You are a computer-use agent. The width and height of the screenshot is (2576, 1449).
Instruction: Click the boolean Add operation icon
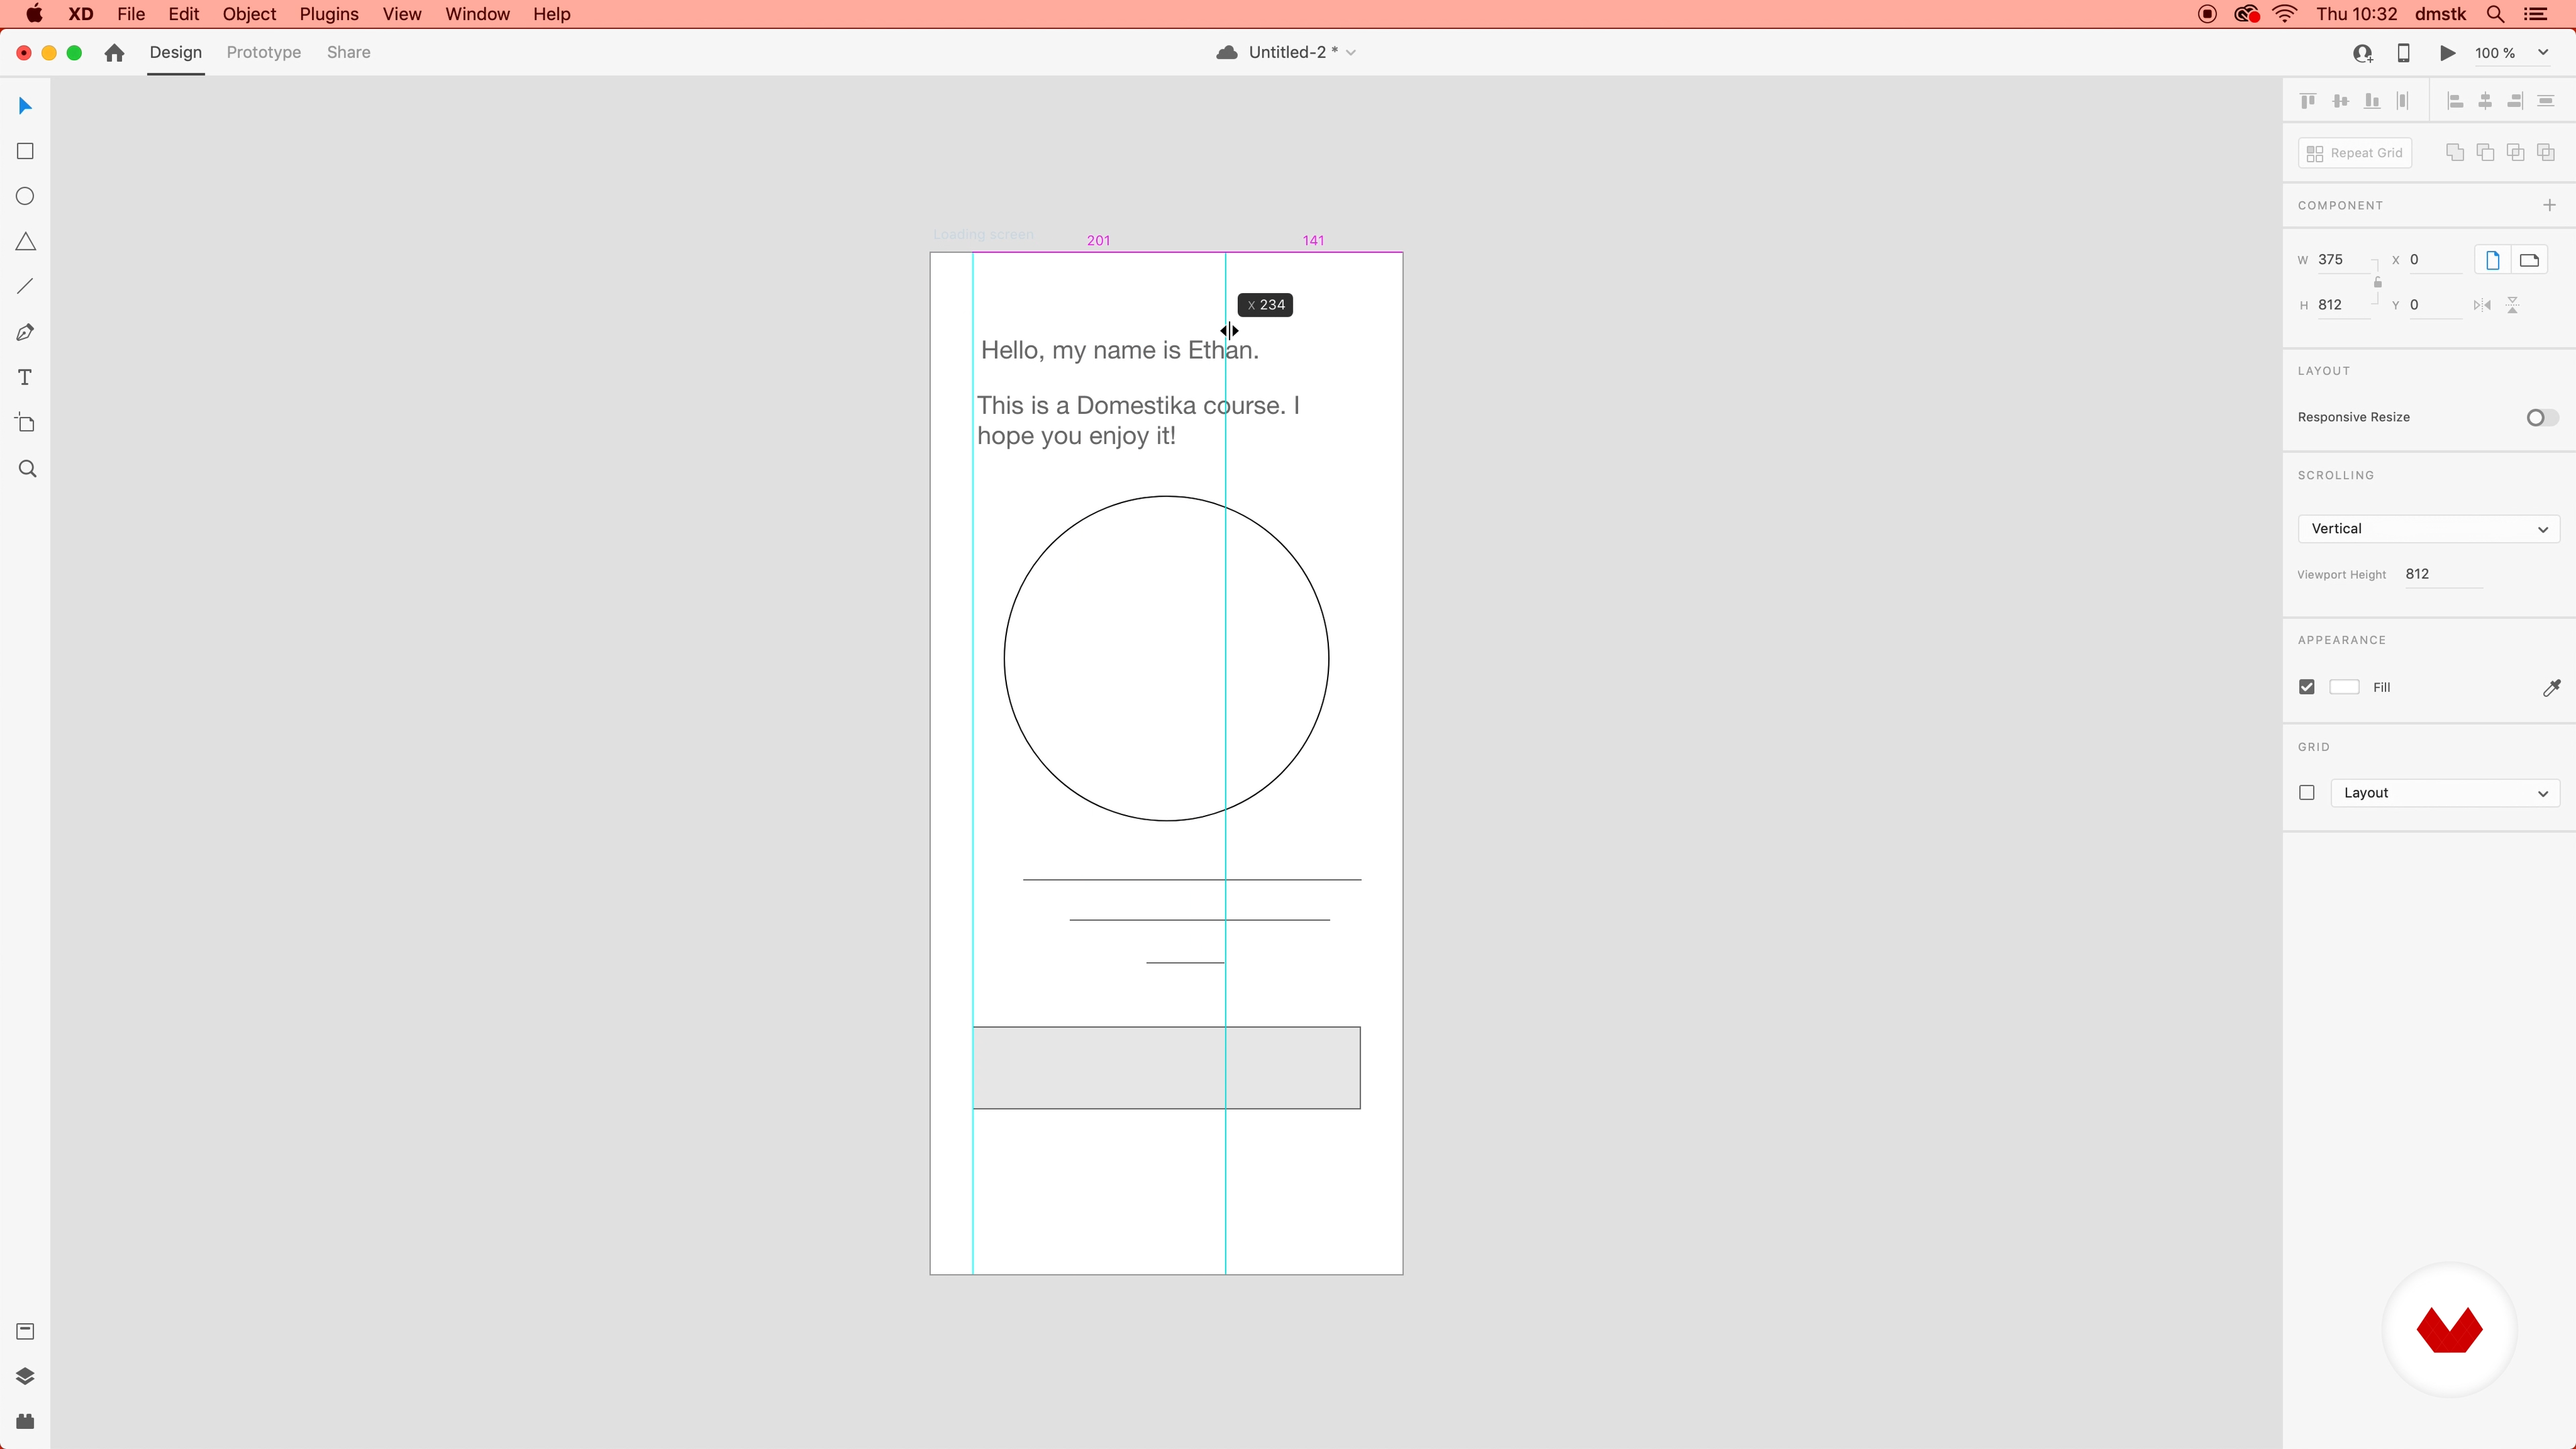(x=2455, y=152)
